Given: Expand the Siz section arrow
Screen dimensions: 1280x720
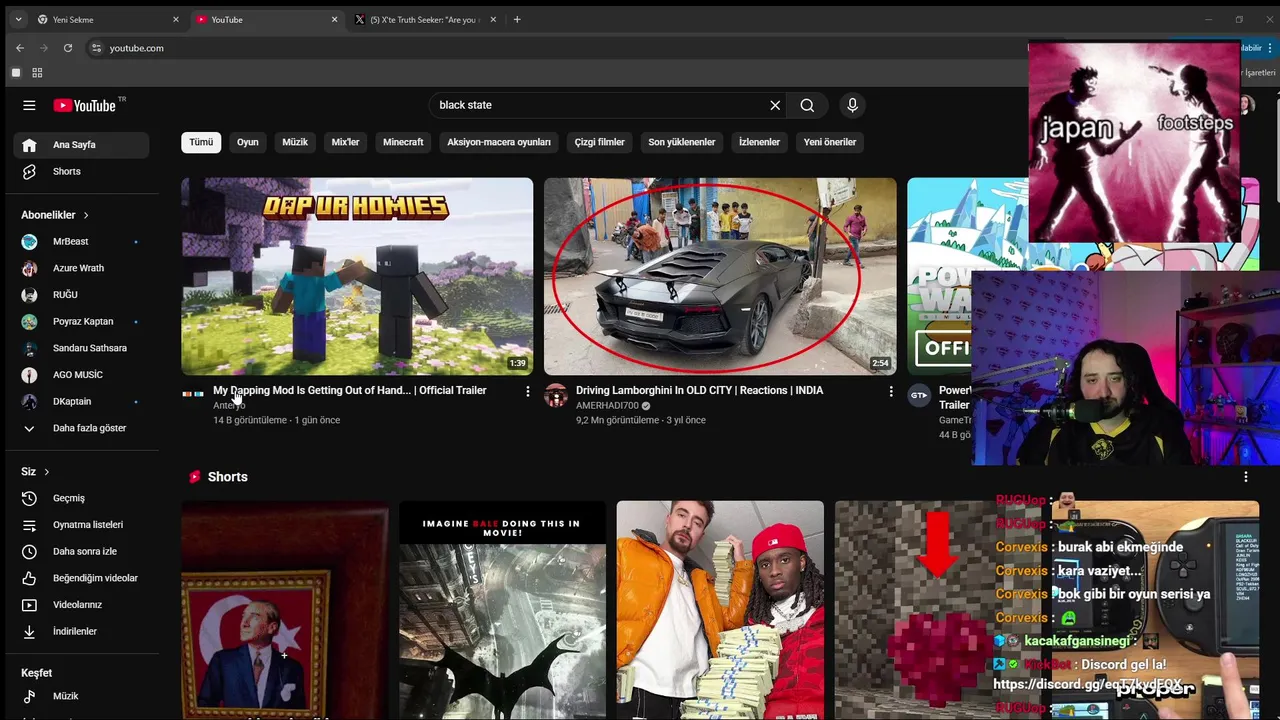Looking at the screenshot, I should (x=46, y=472).
